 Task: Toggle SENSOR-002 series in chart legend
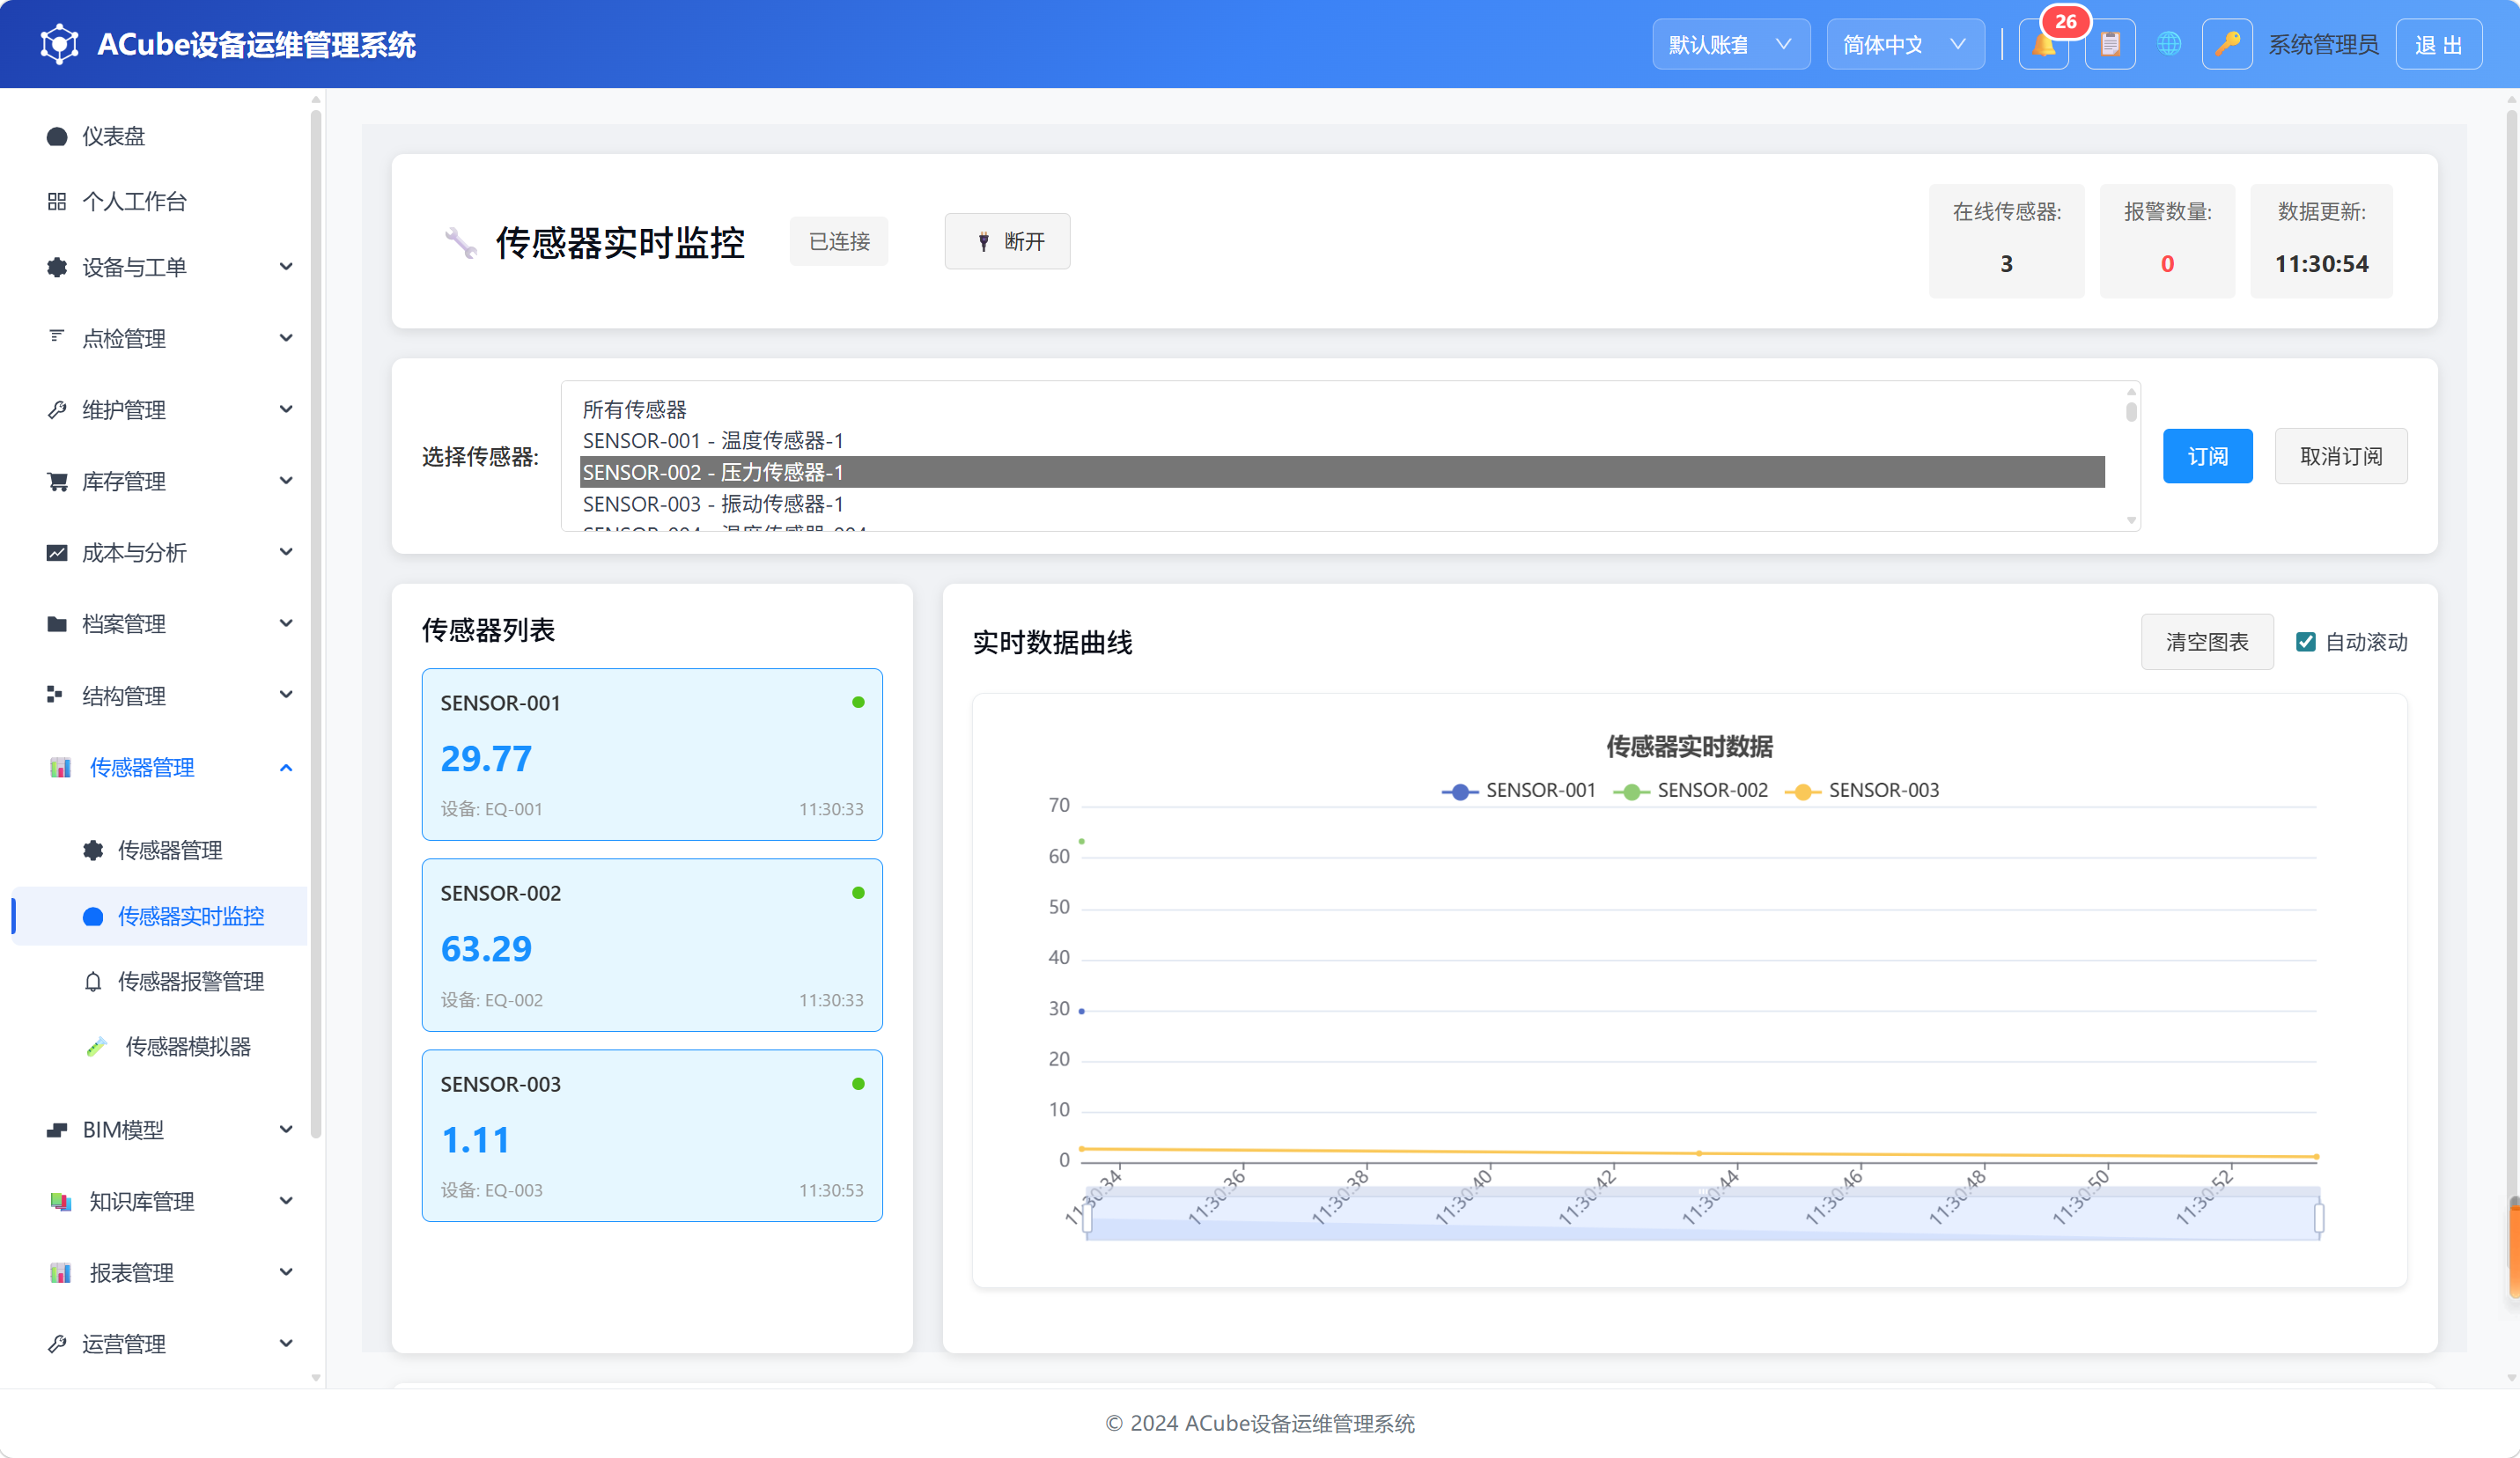point(1690,790)
